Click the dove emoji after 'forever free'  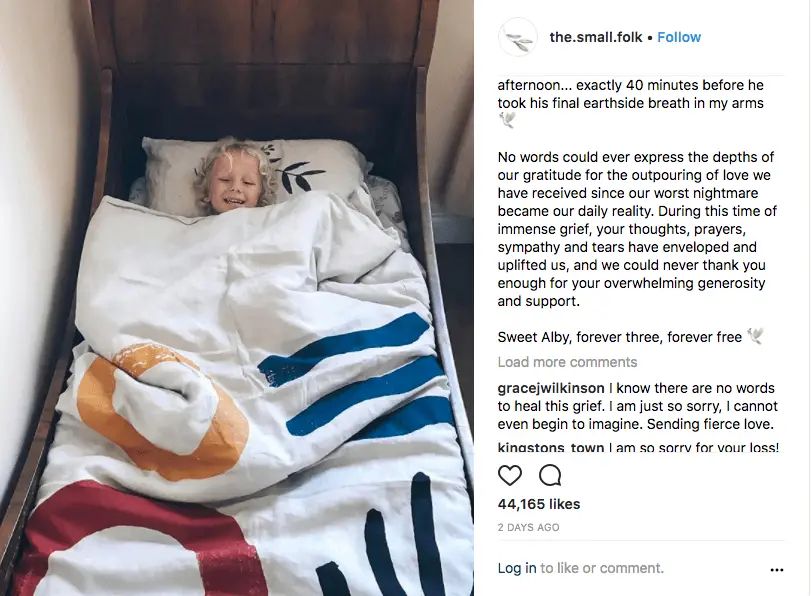point(755,336)
